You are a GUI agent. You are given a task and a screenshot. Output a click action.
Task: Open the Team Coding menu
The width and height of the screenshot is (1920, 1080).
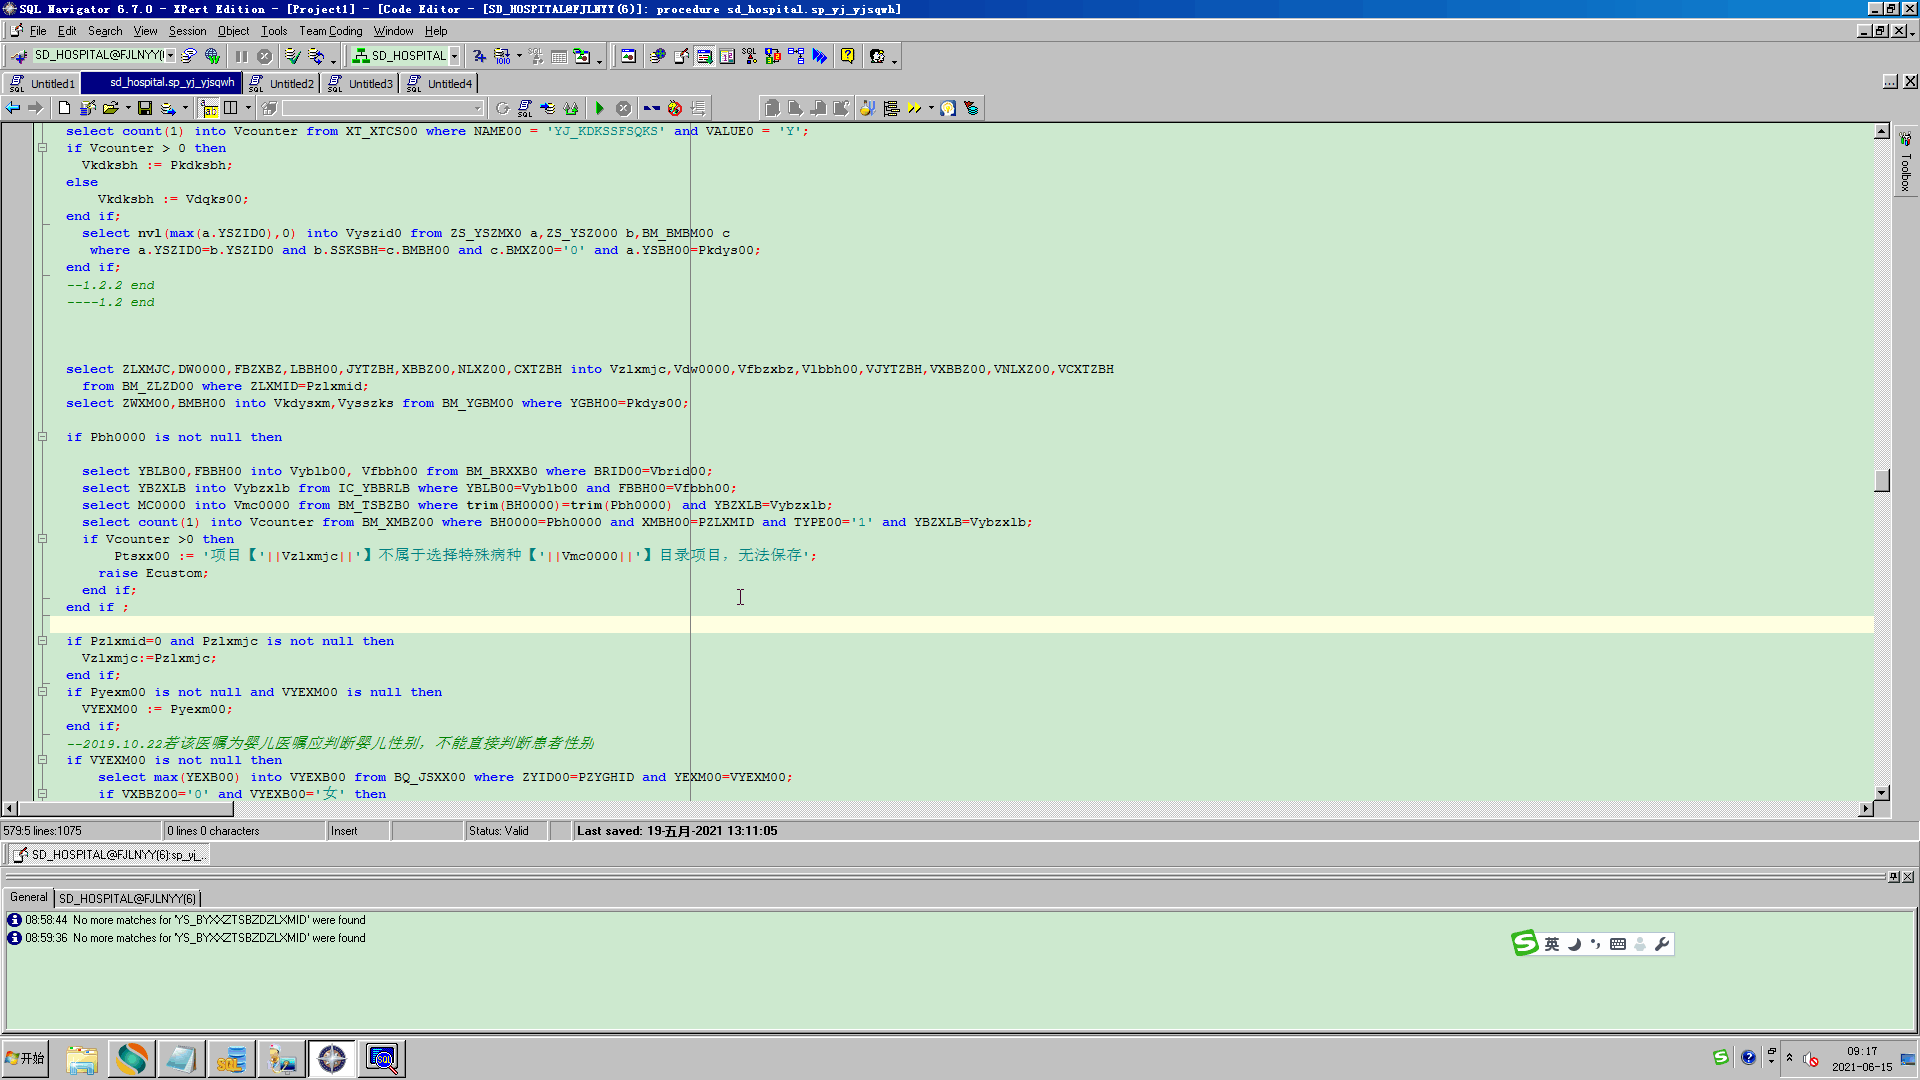tap(330, 31)
